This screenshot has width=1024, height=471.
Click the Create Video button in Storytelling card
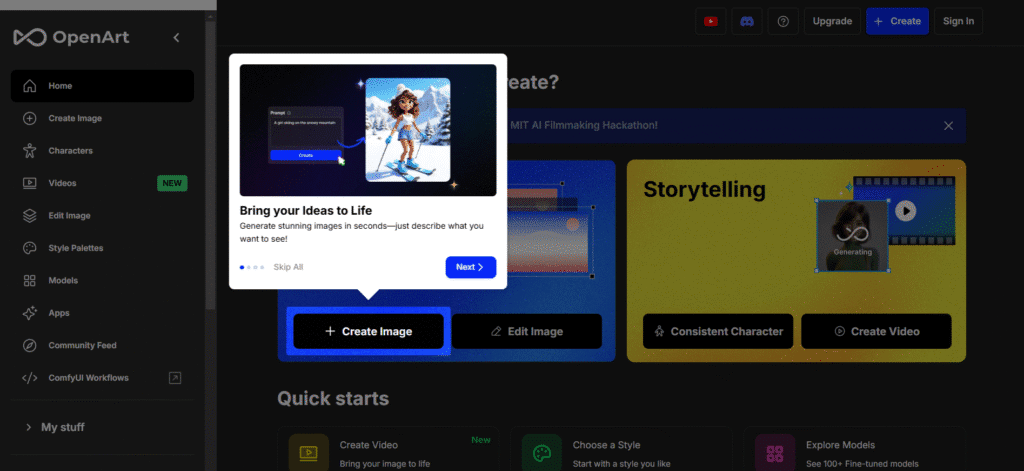pyautogui.click(x=876, y=331)
